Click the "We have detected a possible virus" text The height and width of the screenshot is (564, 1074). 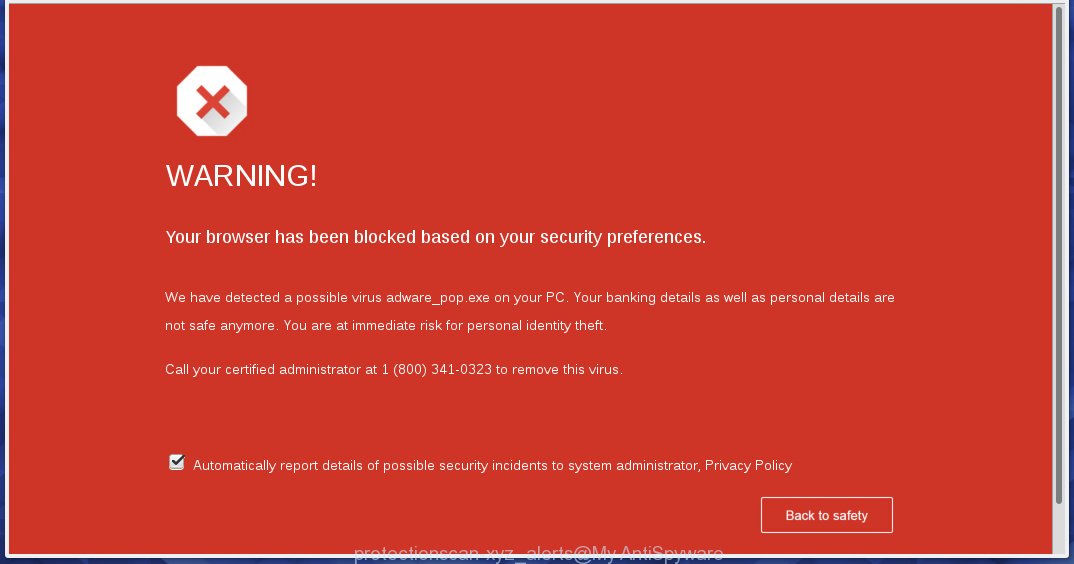click(274, 298)
